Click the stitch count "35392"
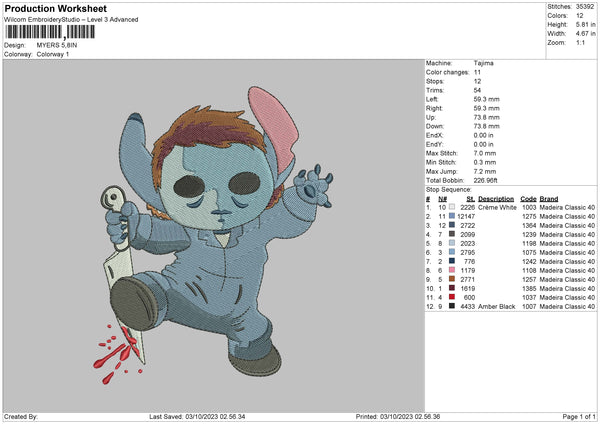This screenshot has width=600, height=424. [585, 7]
